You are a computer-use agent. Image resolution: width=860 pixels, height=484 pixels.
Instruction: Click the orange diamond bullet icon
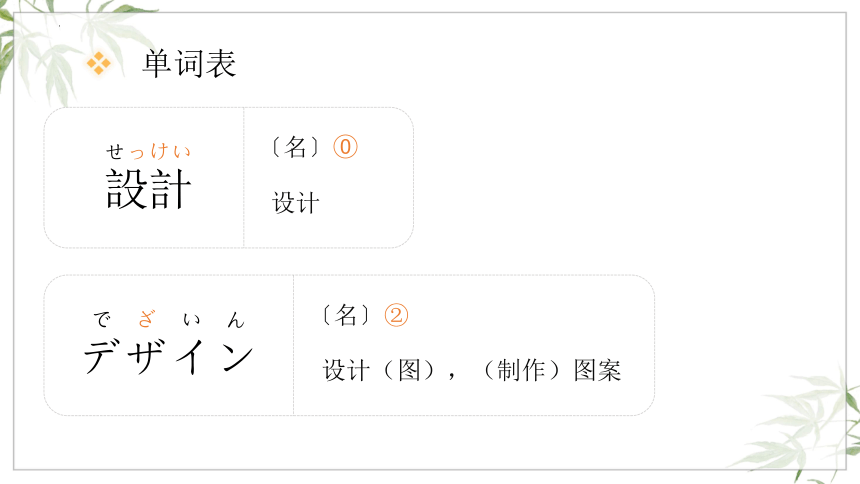99,63
